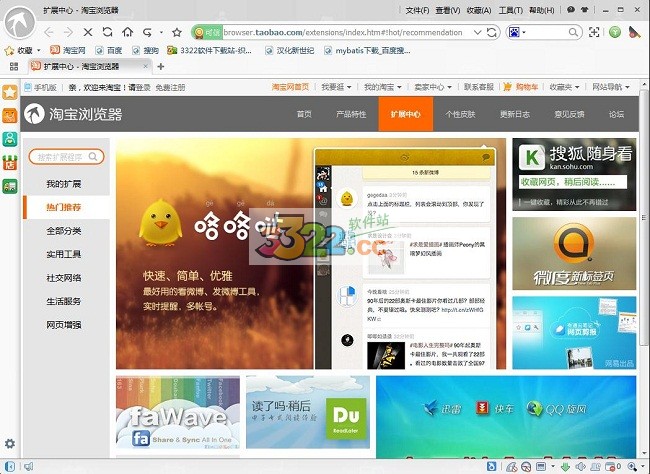Select 全部分类 in left menu

click(66, 231)
